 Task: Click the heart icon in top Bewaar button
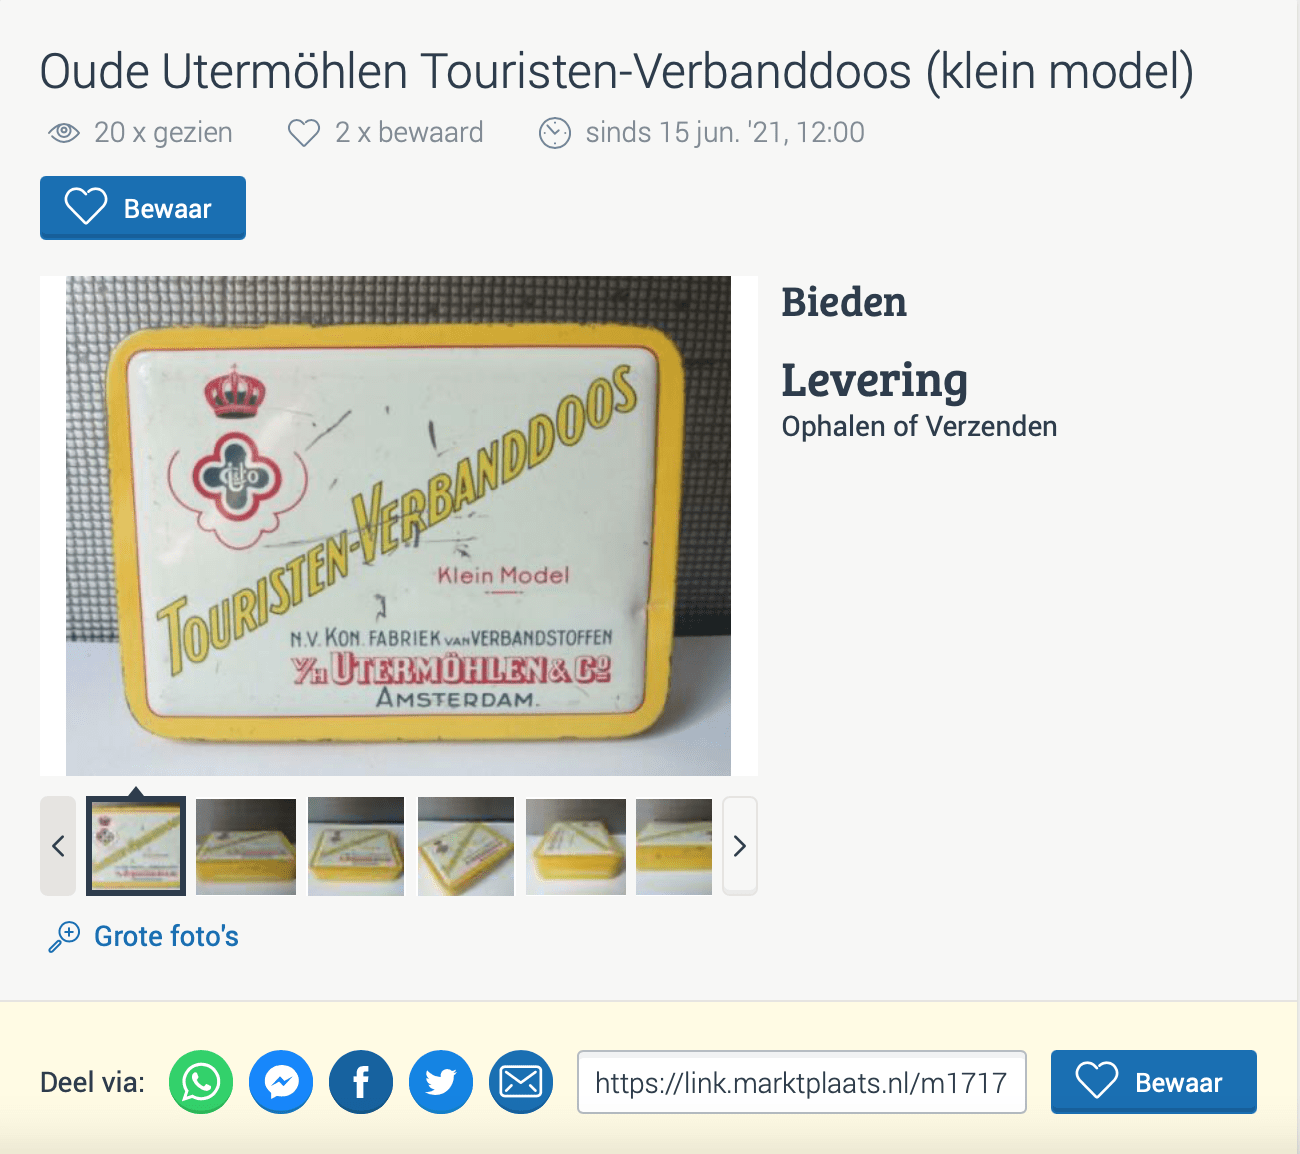click(x=86, y=207)
